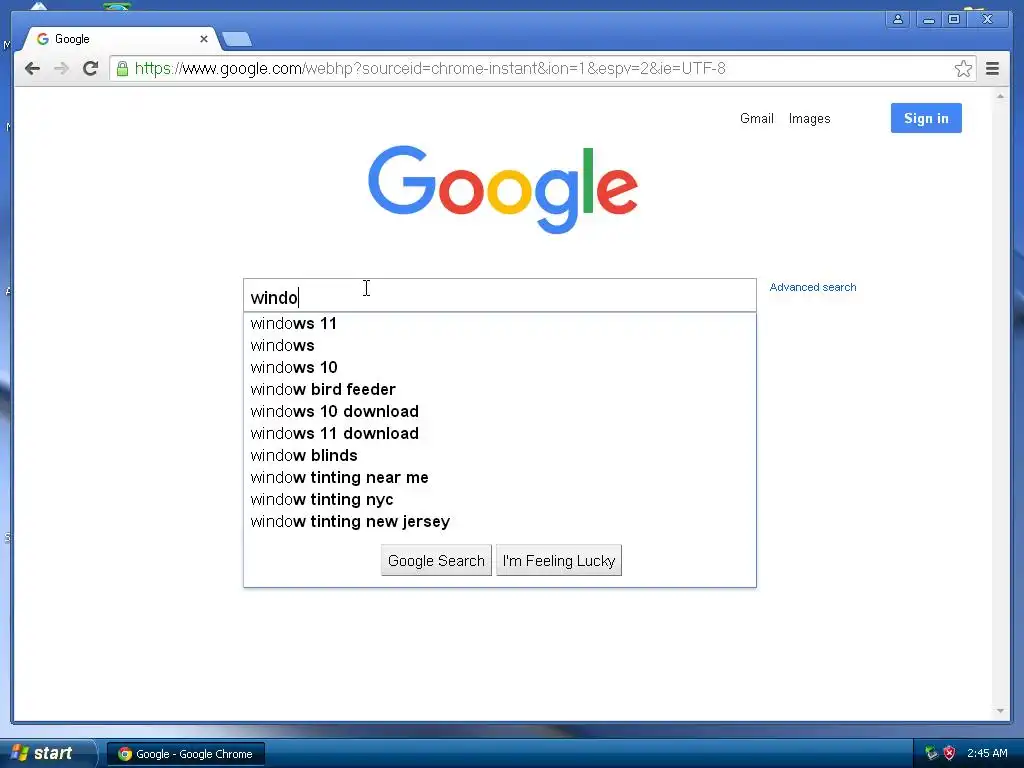Bookmark this page with the star icon
Screen dimensions: 1024x768
point(963,69)
